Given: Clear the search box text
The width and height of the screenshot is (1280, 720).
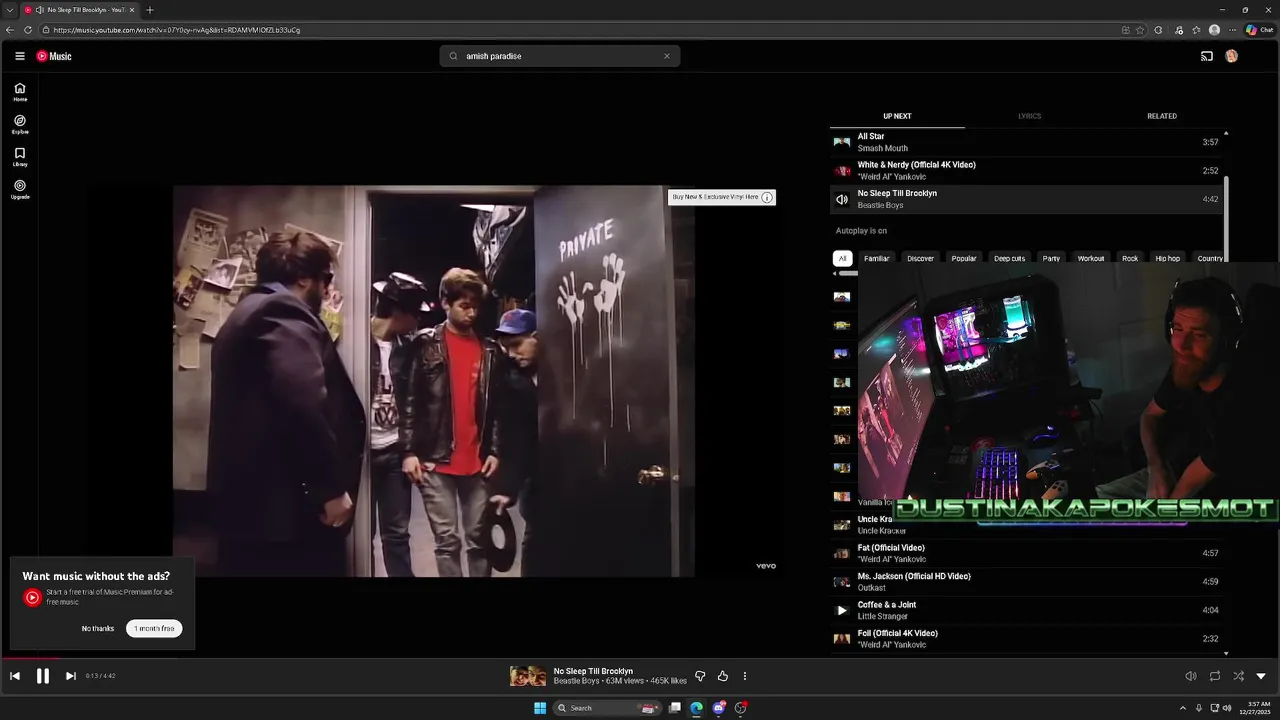Looking at the screenshot, I should (x=667, y=56).
